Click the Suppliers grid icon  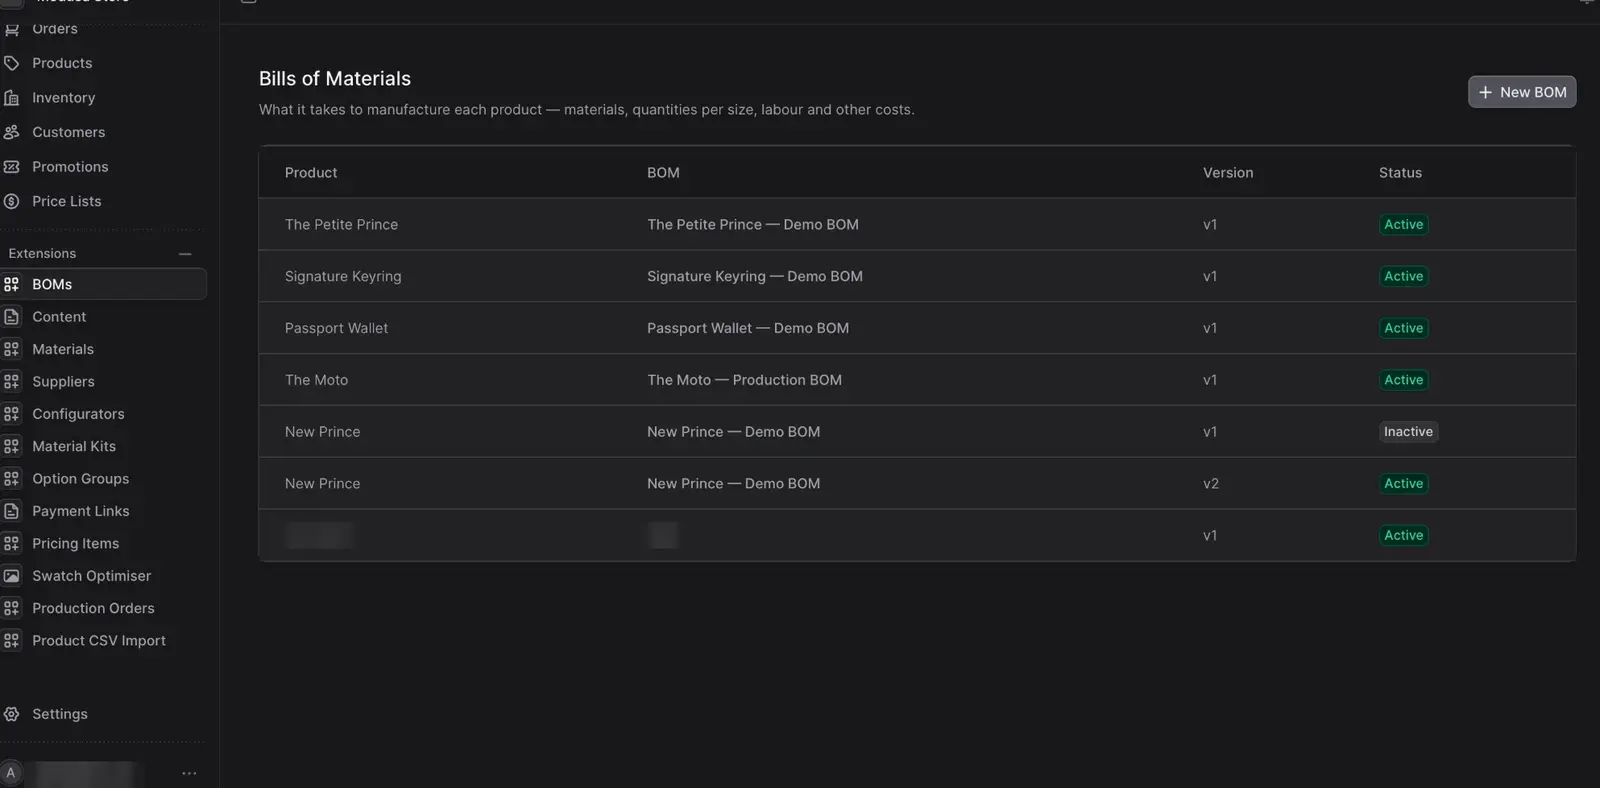point(11,381)
